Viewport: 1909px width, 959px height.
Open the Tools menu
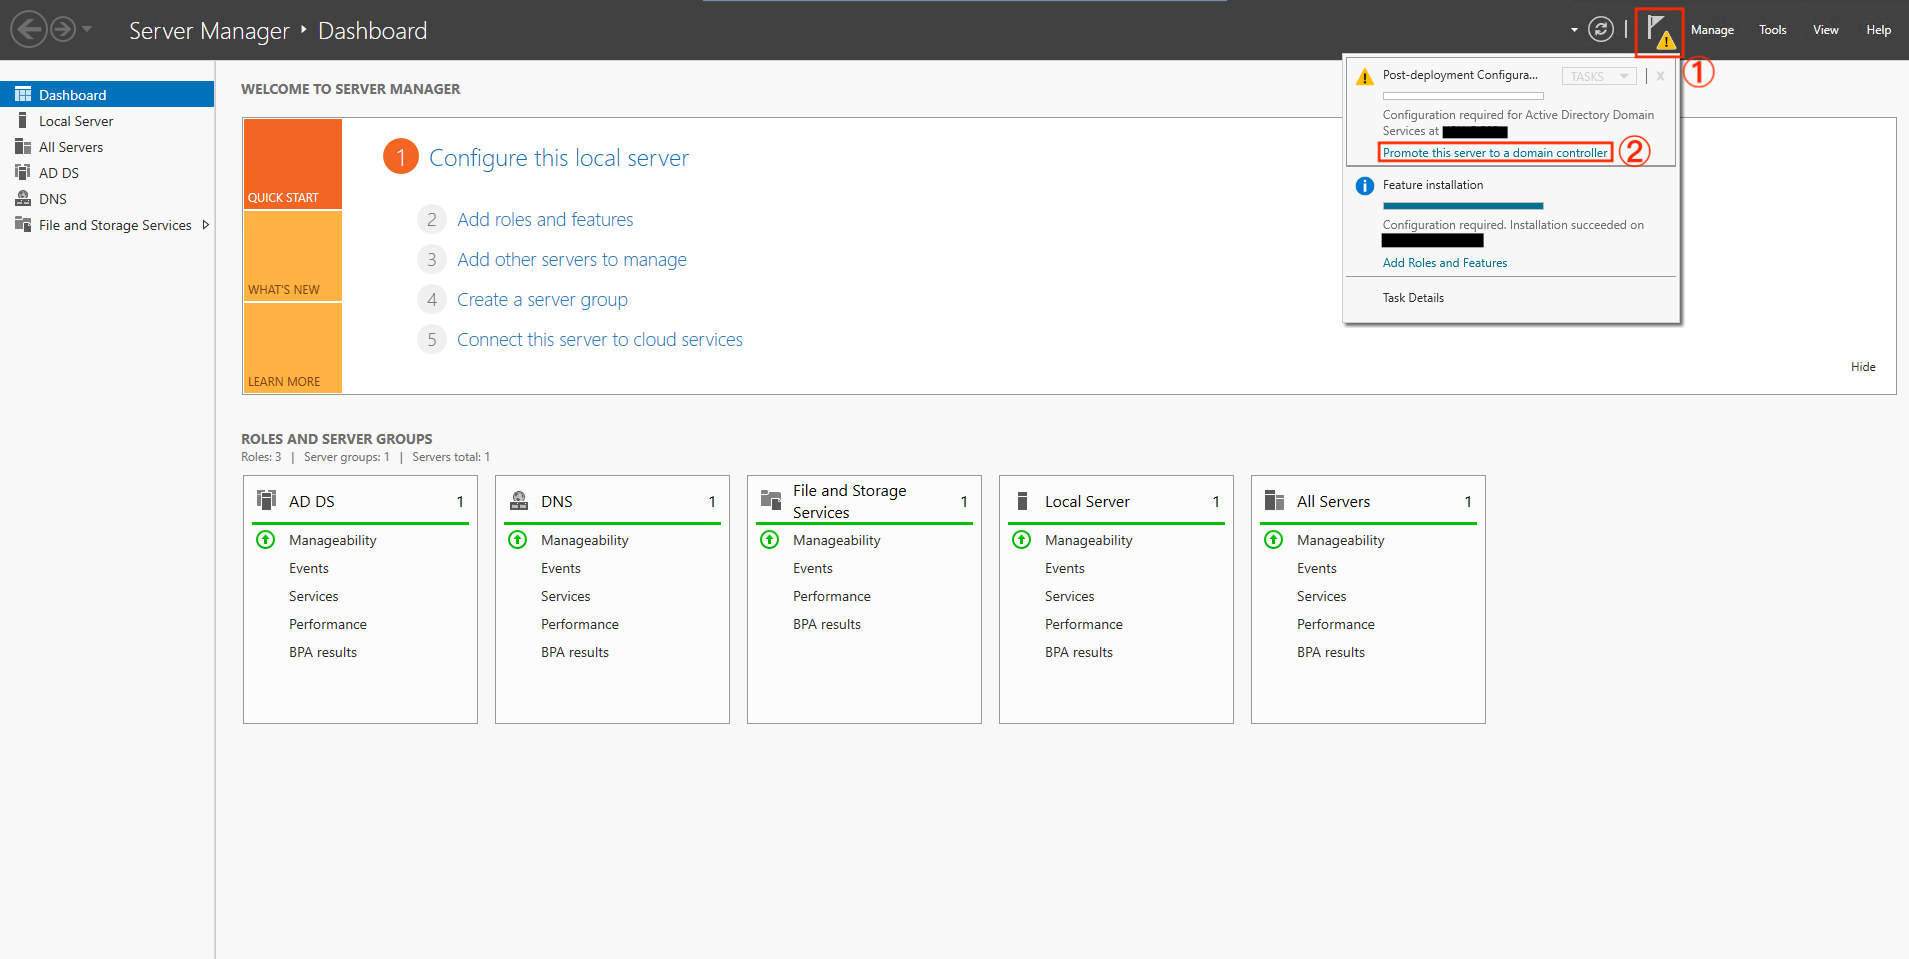(x=1773, y=30)
